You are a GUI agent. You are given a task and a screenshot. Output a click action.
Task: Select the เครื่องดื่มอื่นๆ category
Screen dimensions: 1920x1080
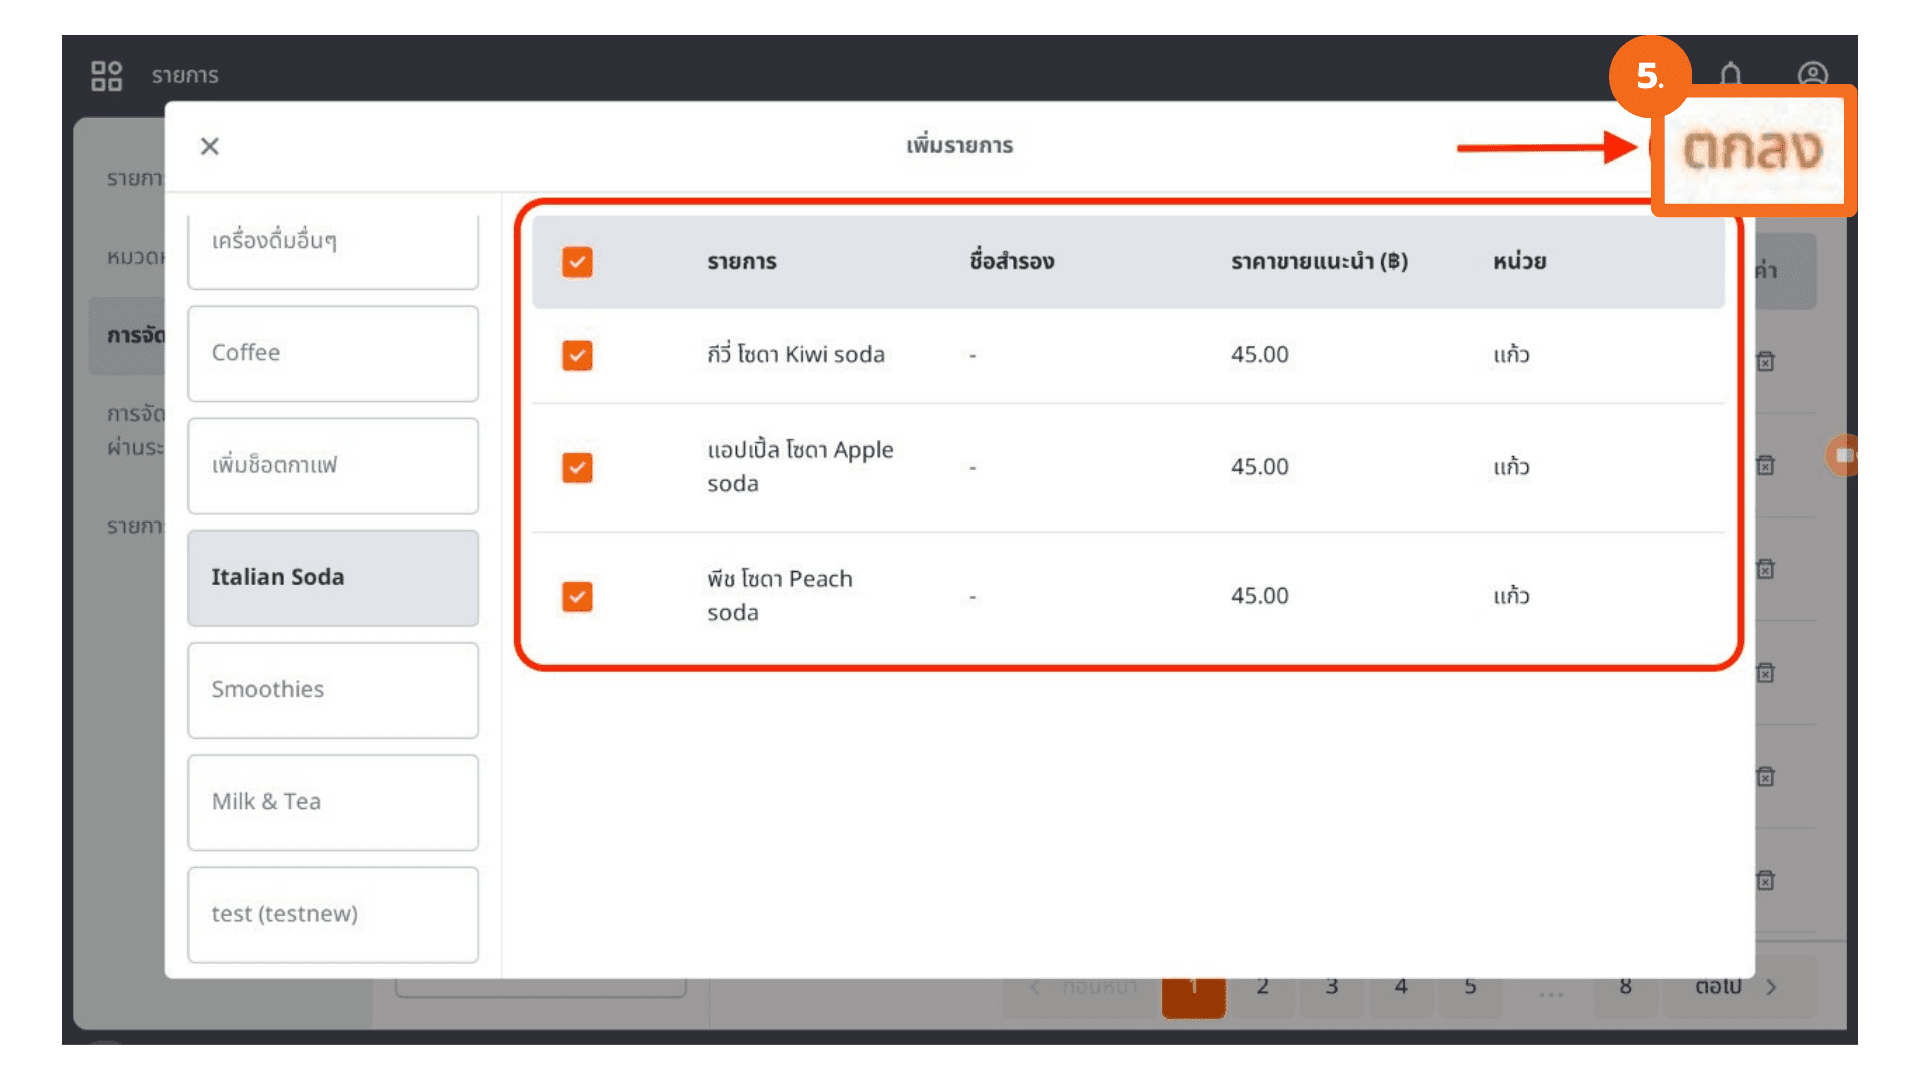pos(333,245)
